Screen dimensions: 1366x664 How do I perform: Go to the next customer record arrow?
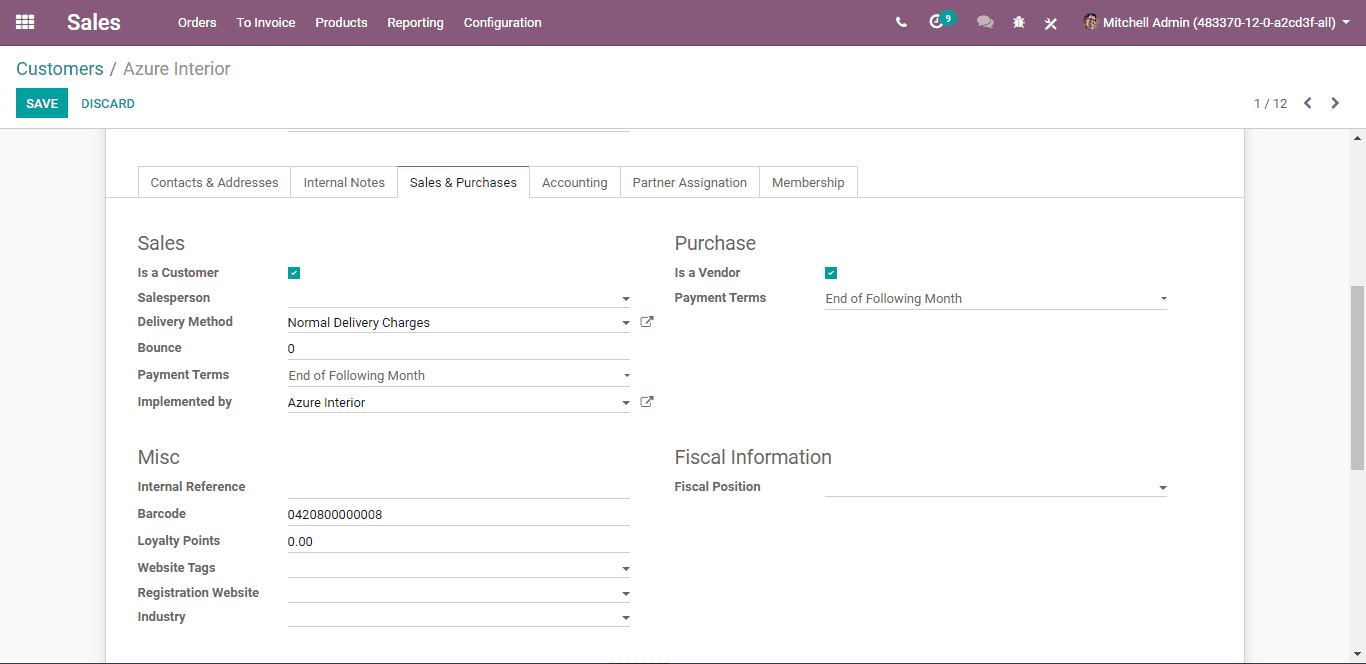click(x=1335, y=103)
